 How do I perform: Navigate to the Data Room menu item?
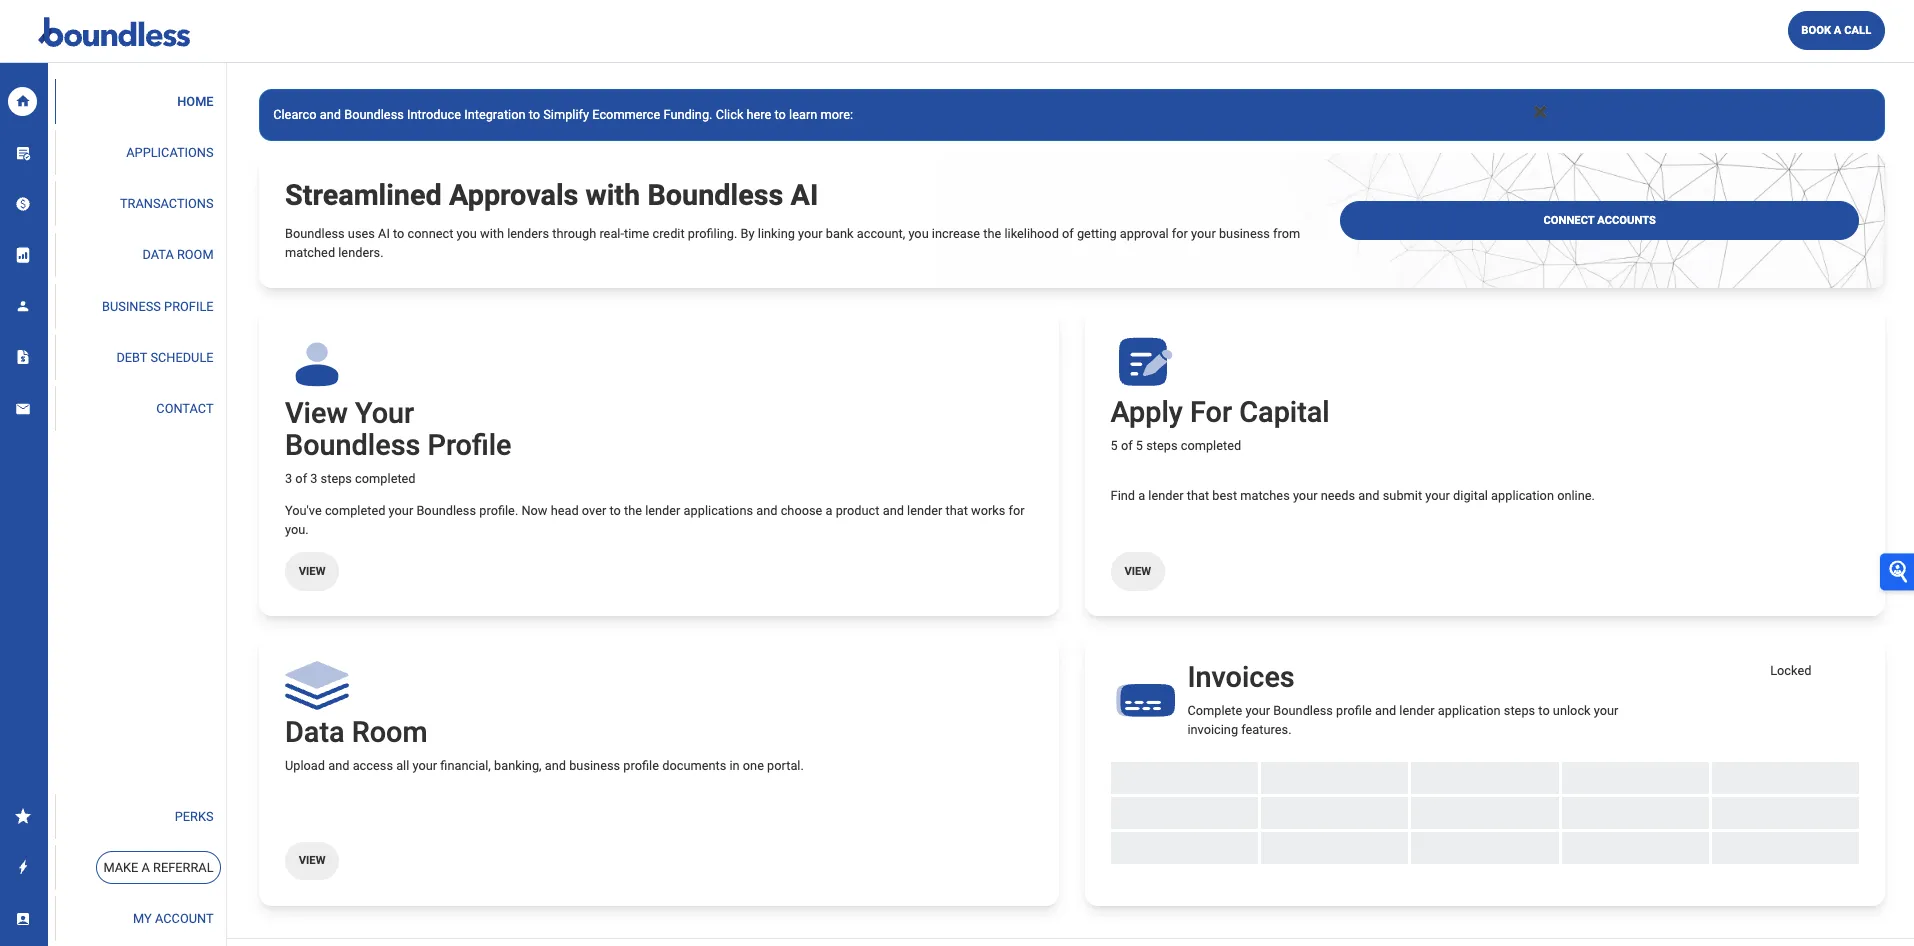[x=178, y=255]
